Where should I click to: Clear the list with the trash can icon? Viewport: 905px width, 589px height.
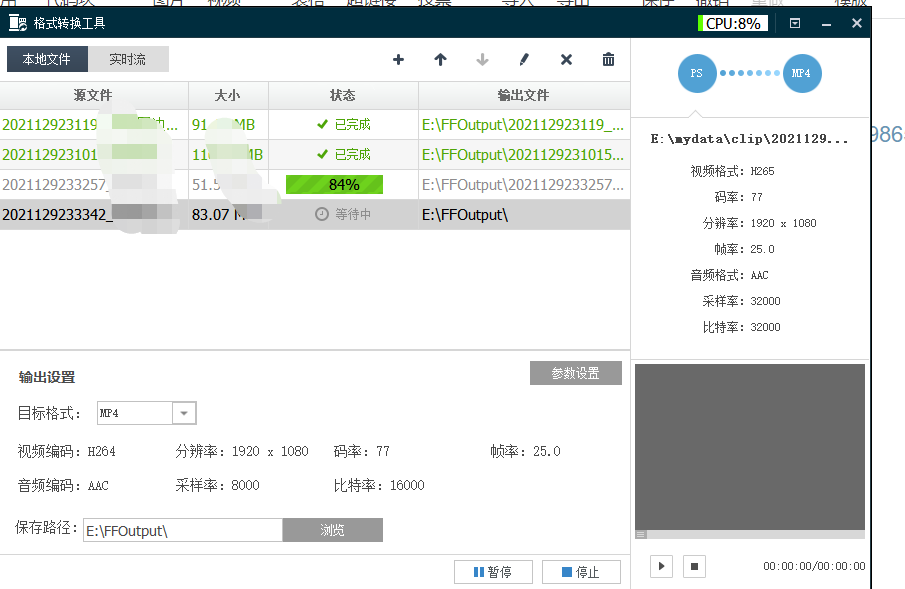tap(608, 59)
